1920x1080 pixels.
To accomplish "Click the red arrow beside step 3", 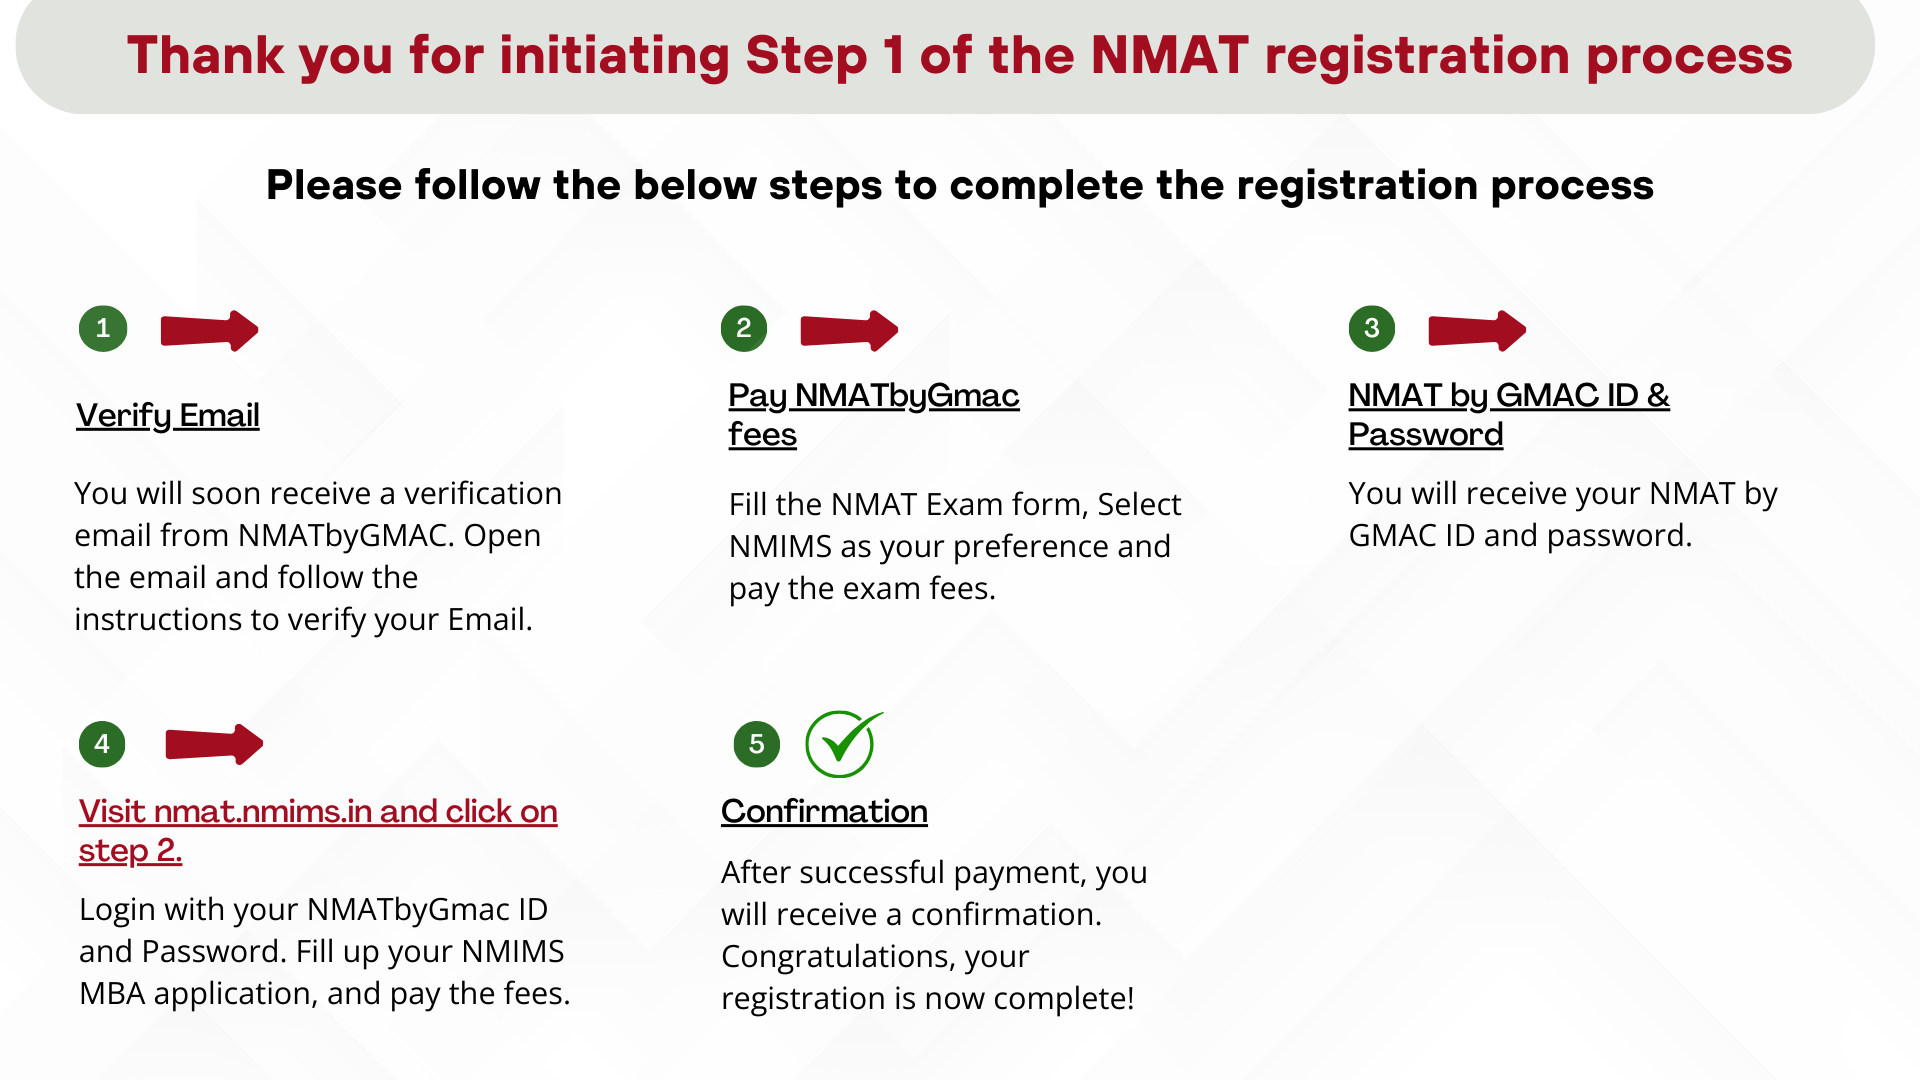I will (x=1477, y=330).
